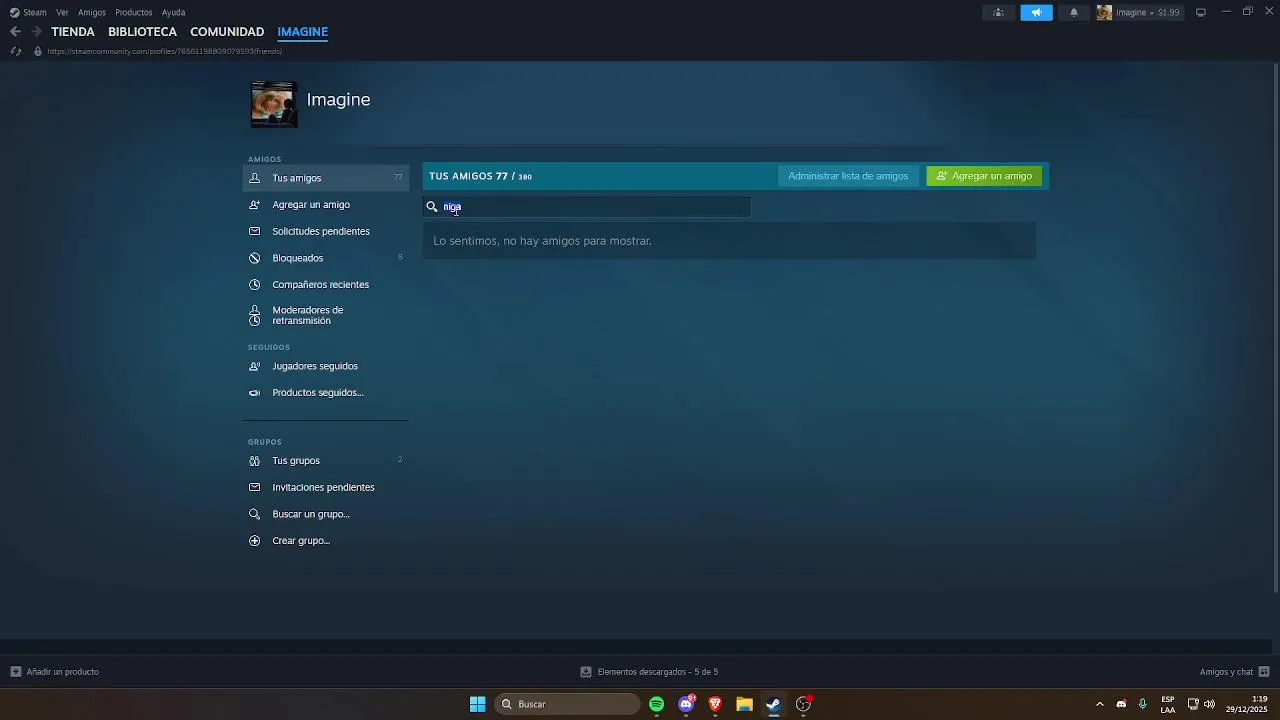
Task: Click the blue megaphone announcements button
Action: [x=1036, y=12]
